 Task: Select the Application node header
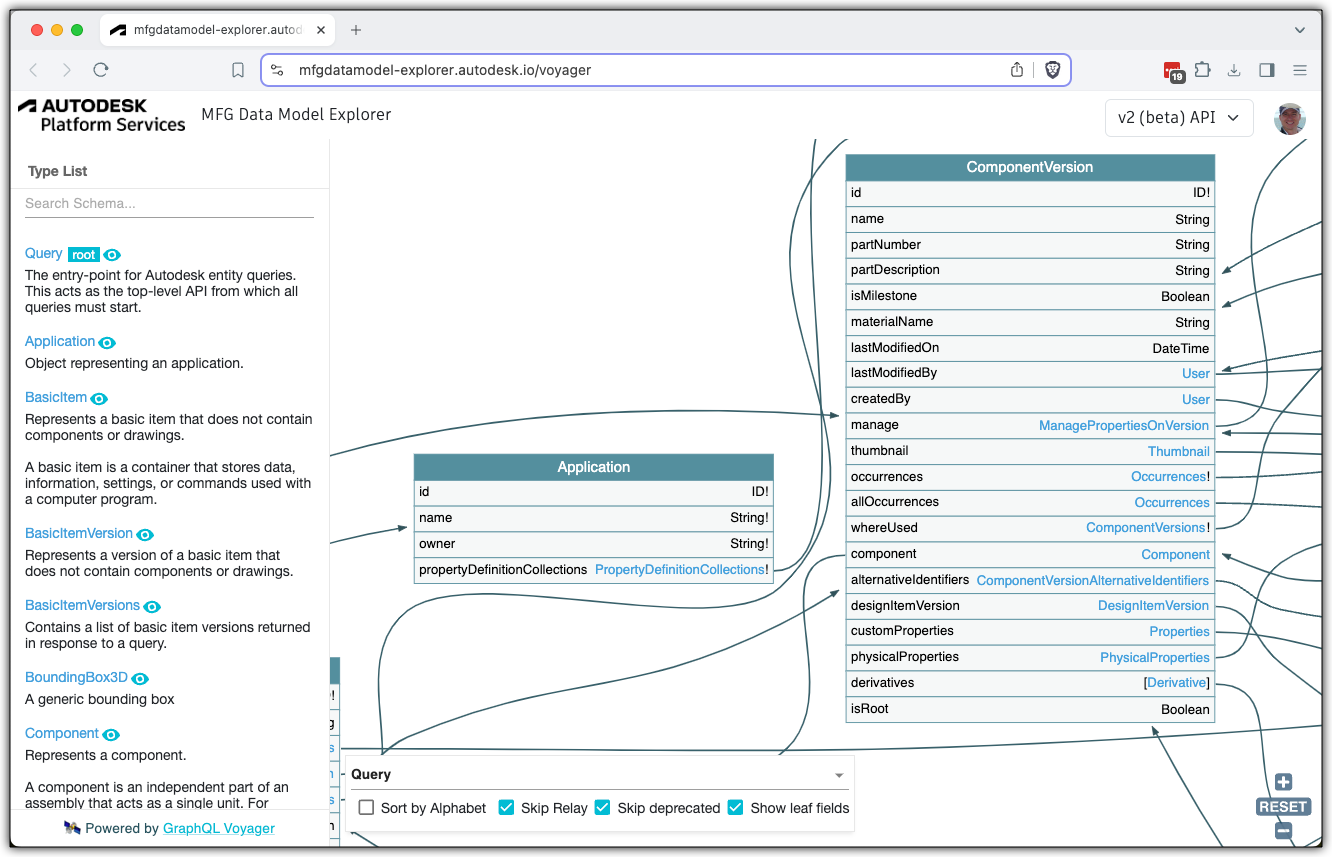[594, 467]
